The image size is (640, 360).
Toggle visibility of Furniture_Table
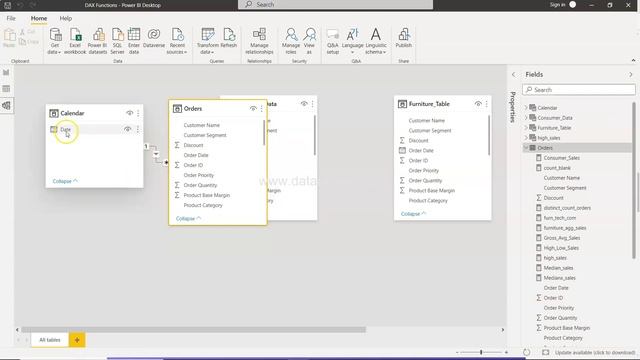478,104
